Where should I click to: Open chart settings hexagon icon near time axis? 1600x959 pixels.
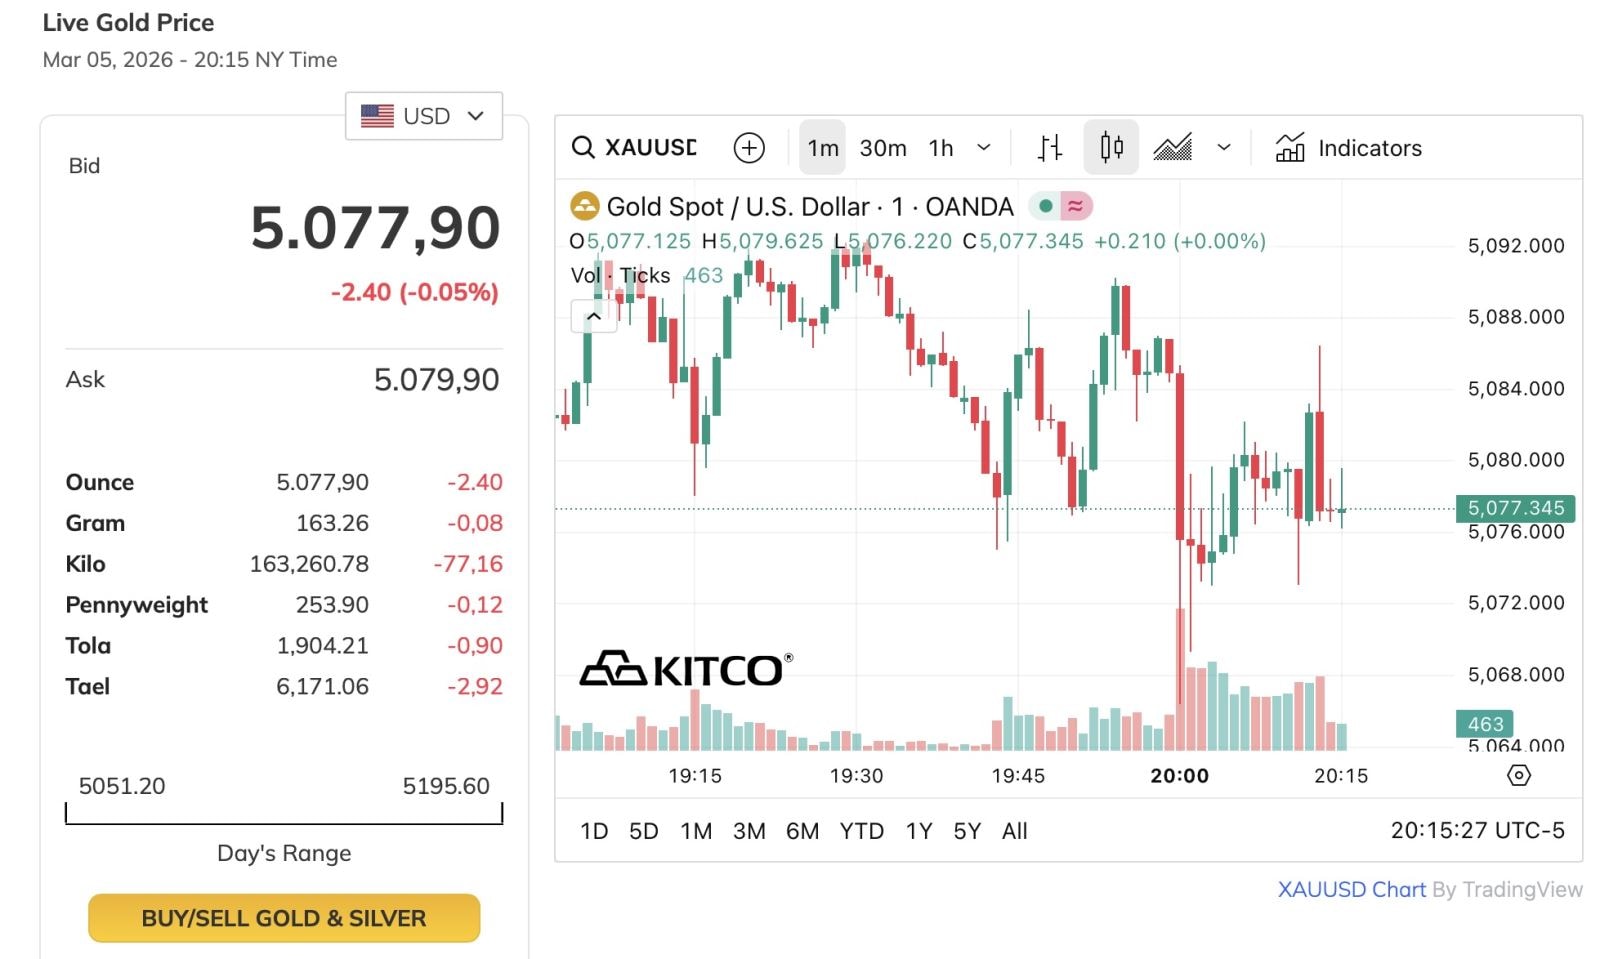click(1518, 775)
